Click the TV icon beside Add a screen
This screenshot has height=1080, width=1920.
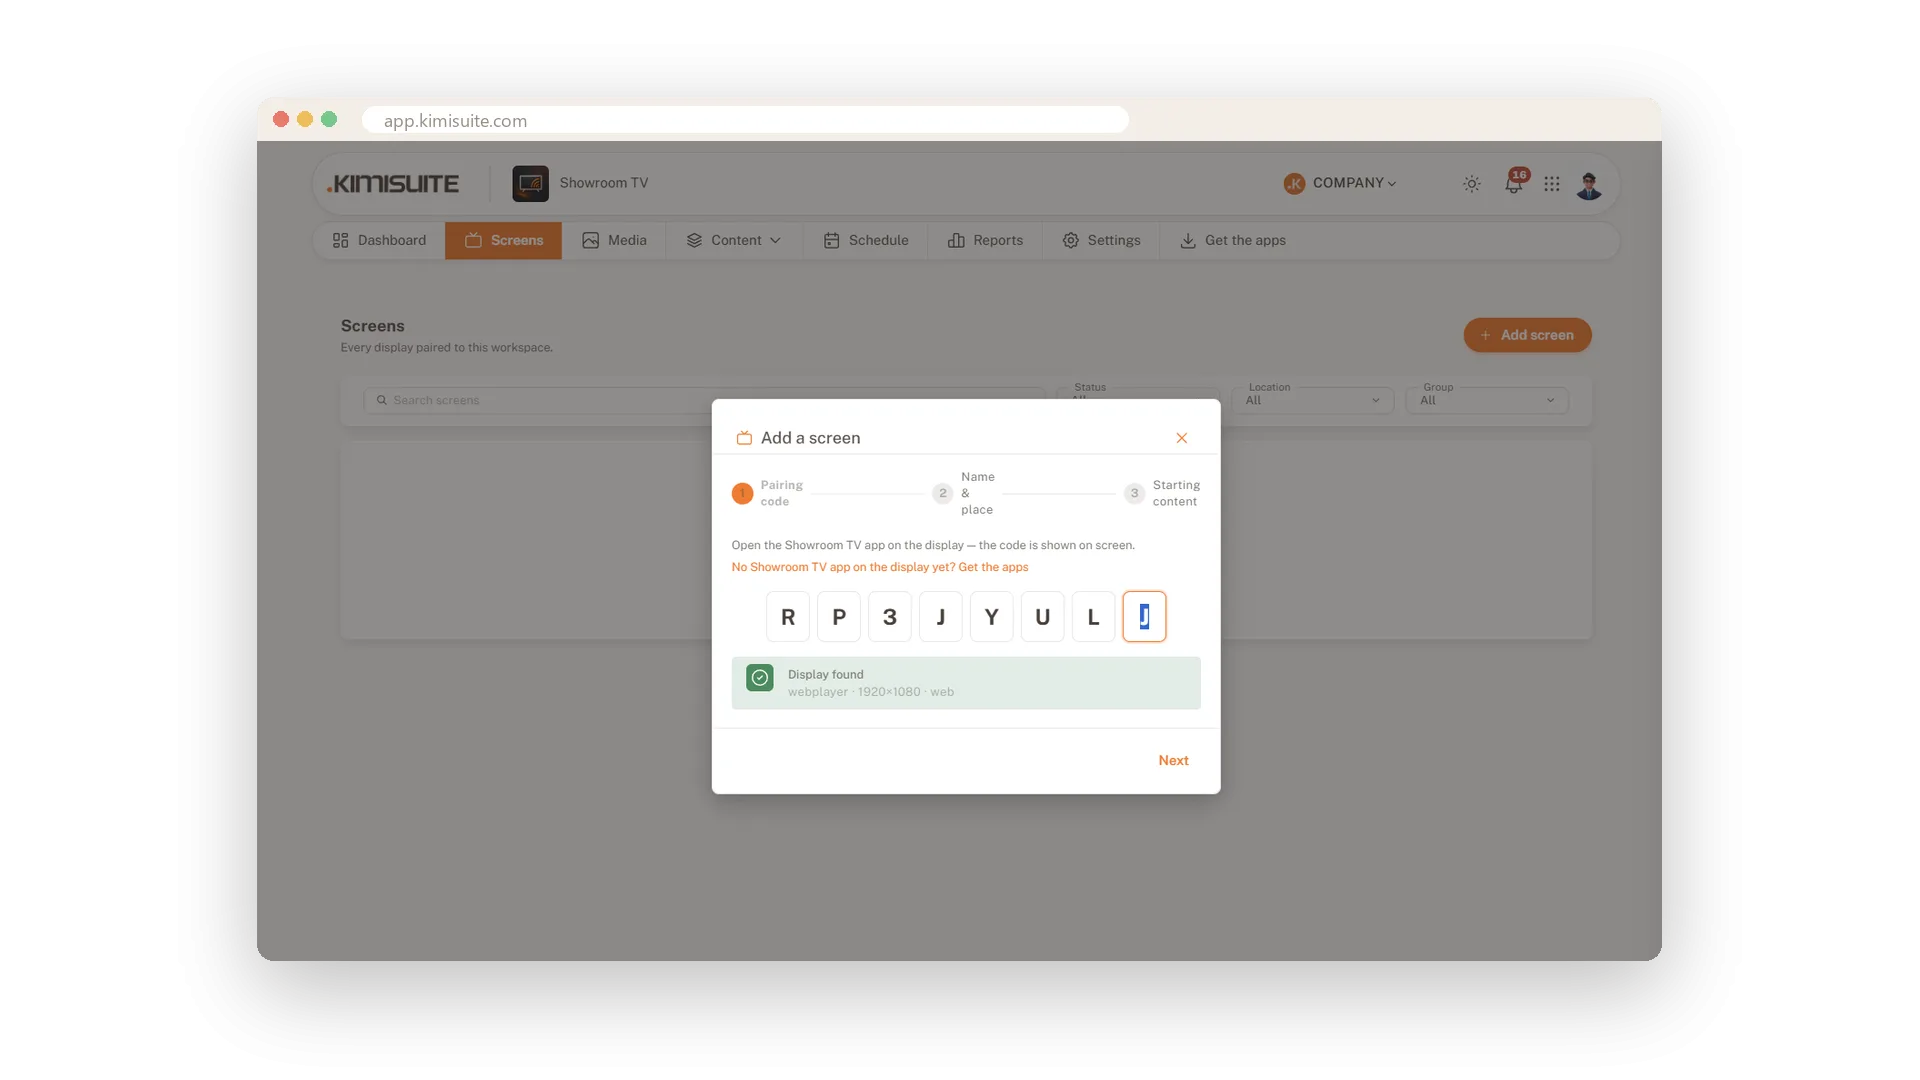point(744,438)
